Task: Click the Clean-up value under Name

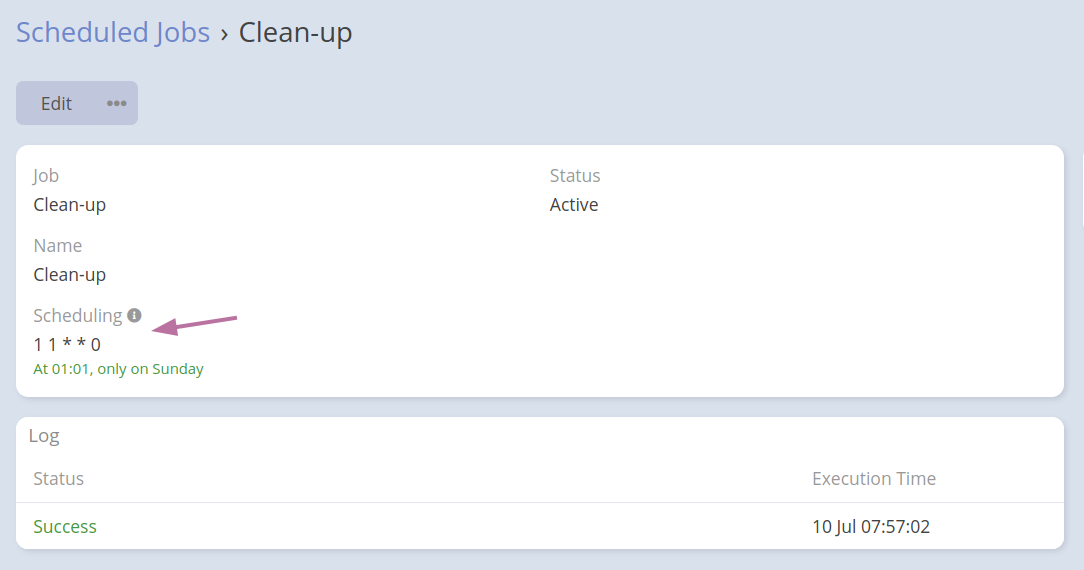Action: 70,275
